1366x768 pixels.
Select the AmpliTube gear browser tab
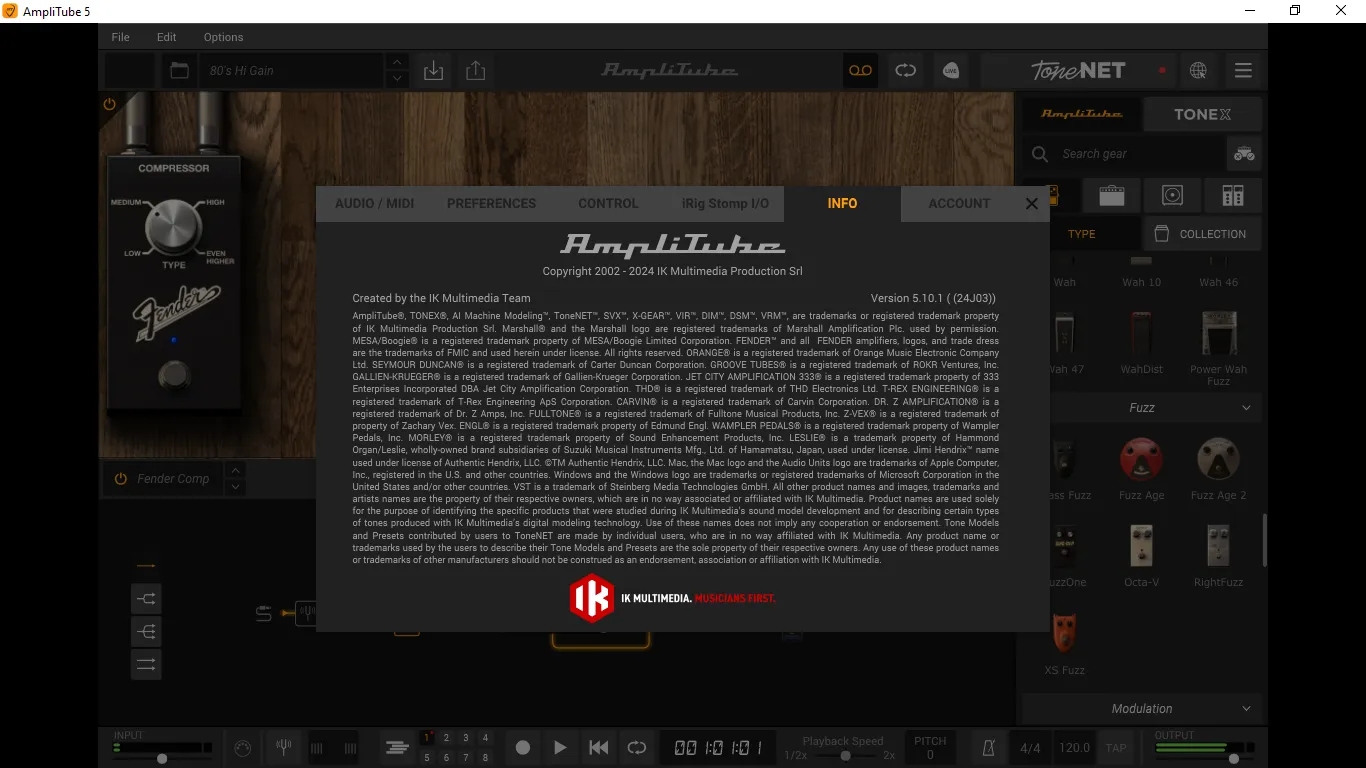1082,114
